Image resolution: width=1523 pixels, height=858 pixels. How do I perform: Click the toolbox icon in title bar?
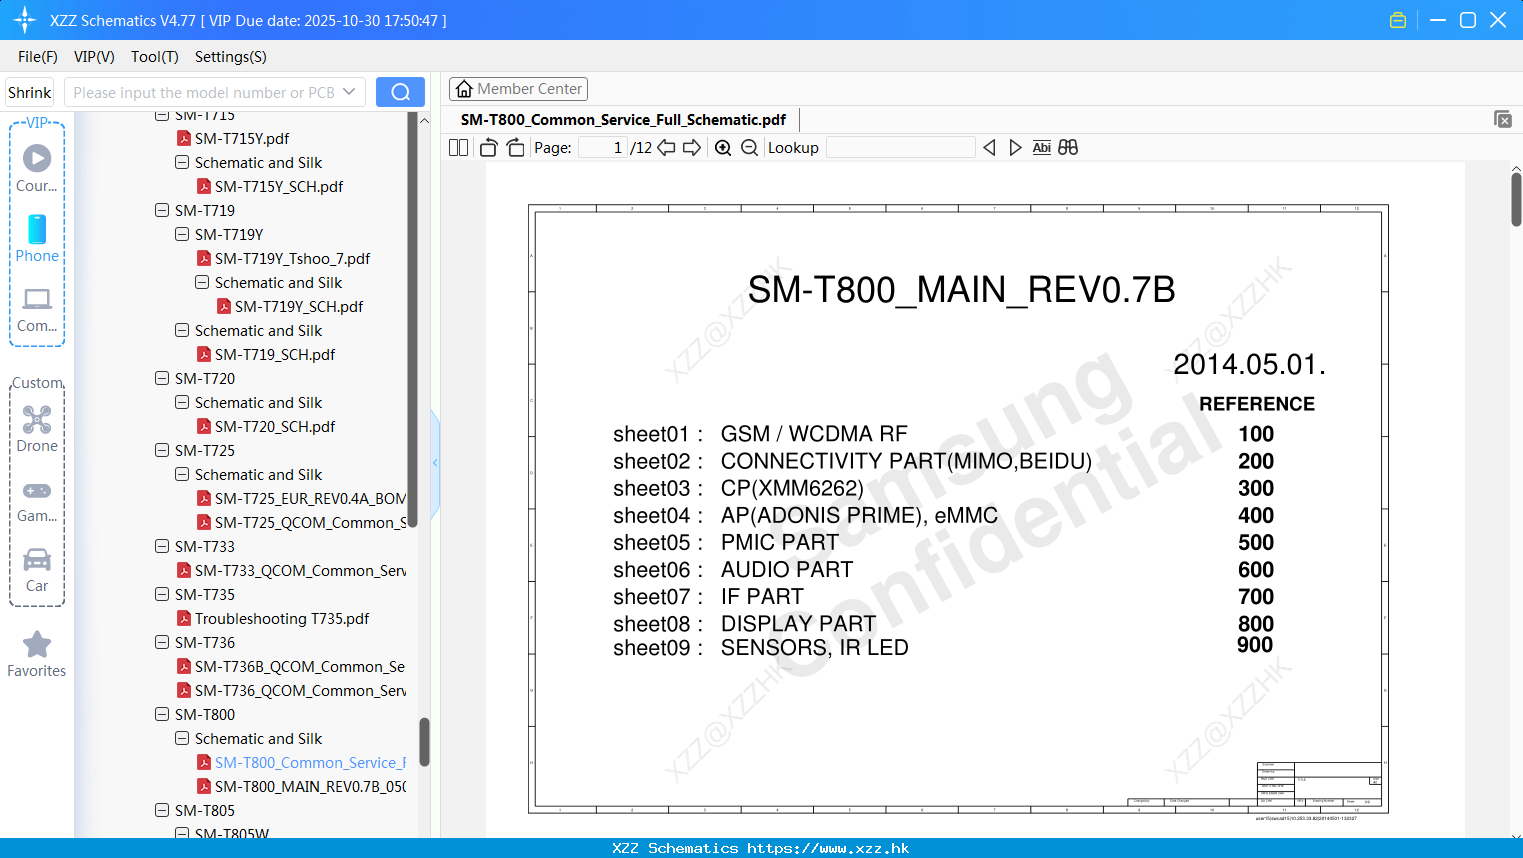coord(1398,20)
